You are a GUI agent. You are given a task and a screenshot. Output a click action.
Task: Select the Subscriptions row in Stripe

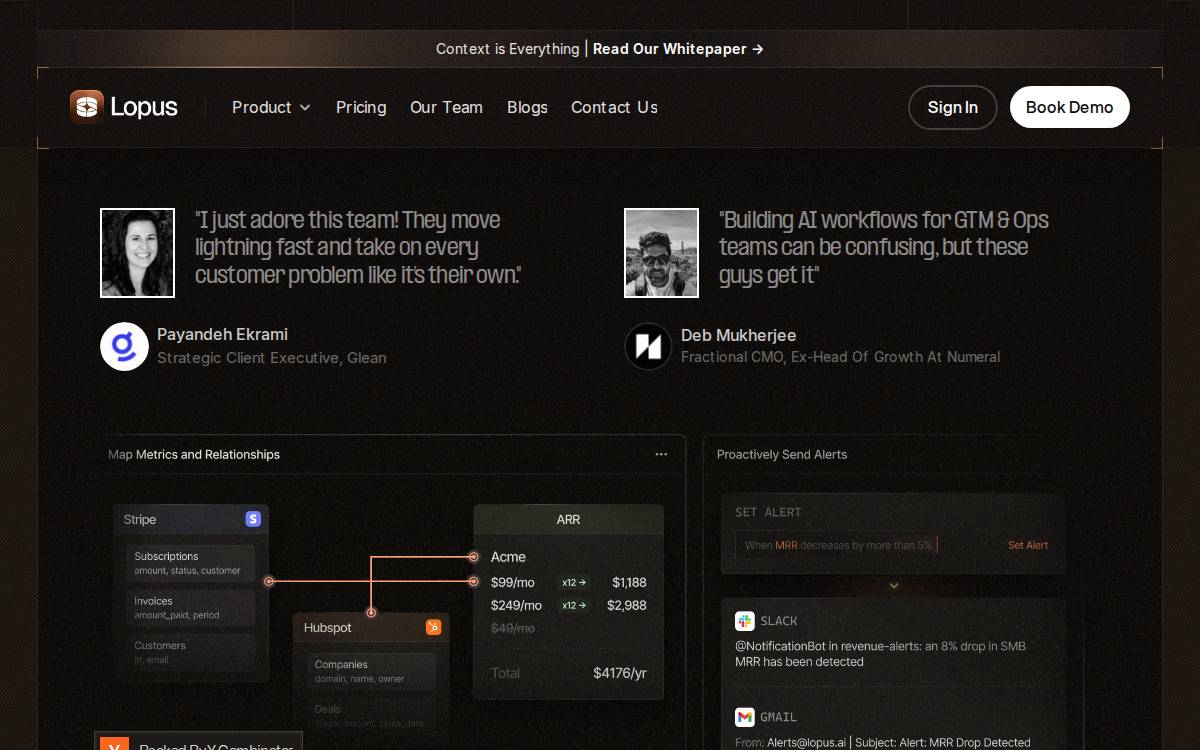190,563
